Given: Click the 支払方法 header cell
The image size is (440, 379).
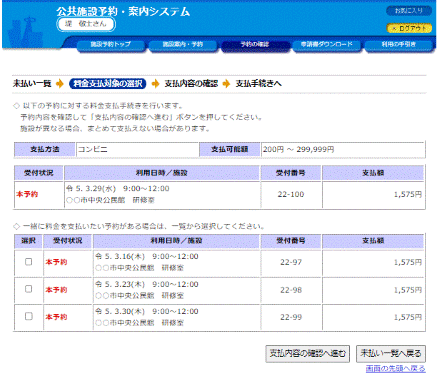Looking at the screenshot, I should pyautogui.click(x=45, y=149).
